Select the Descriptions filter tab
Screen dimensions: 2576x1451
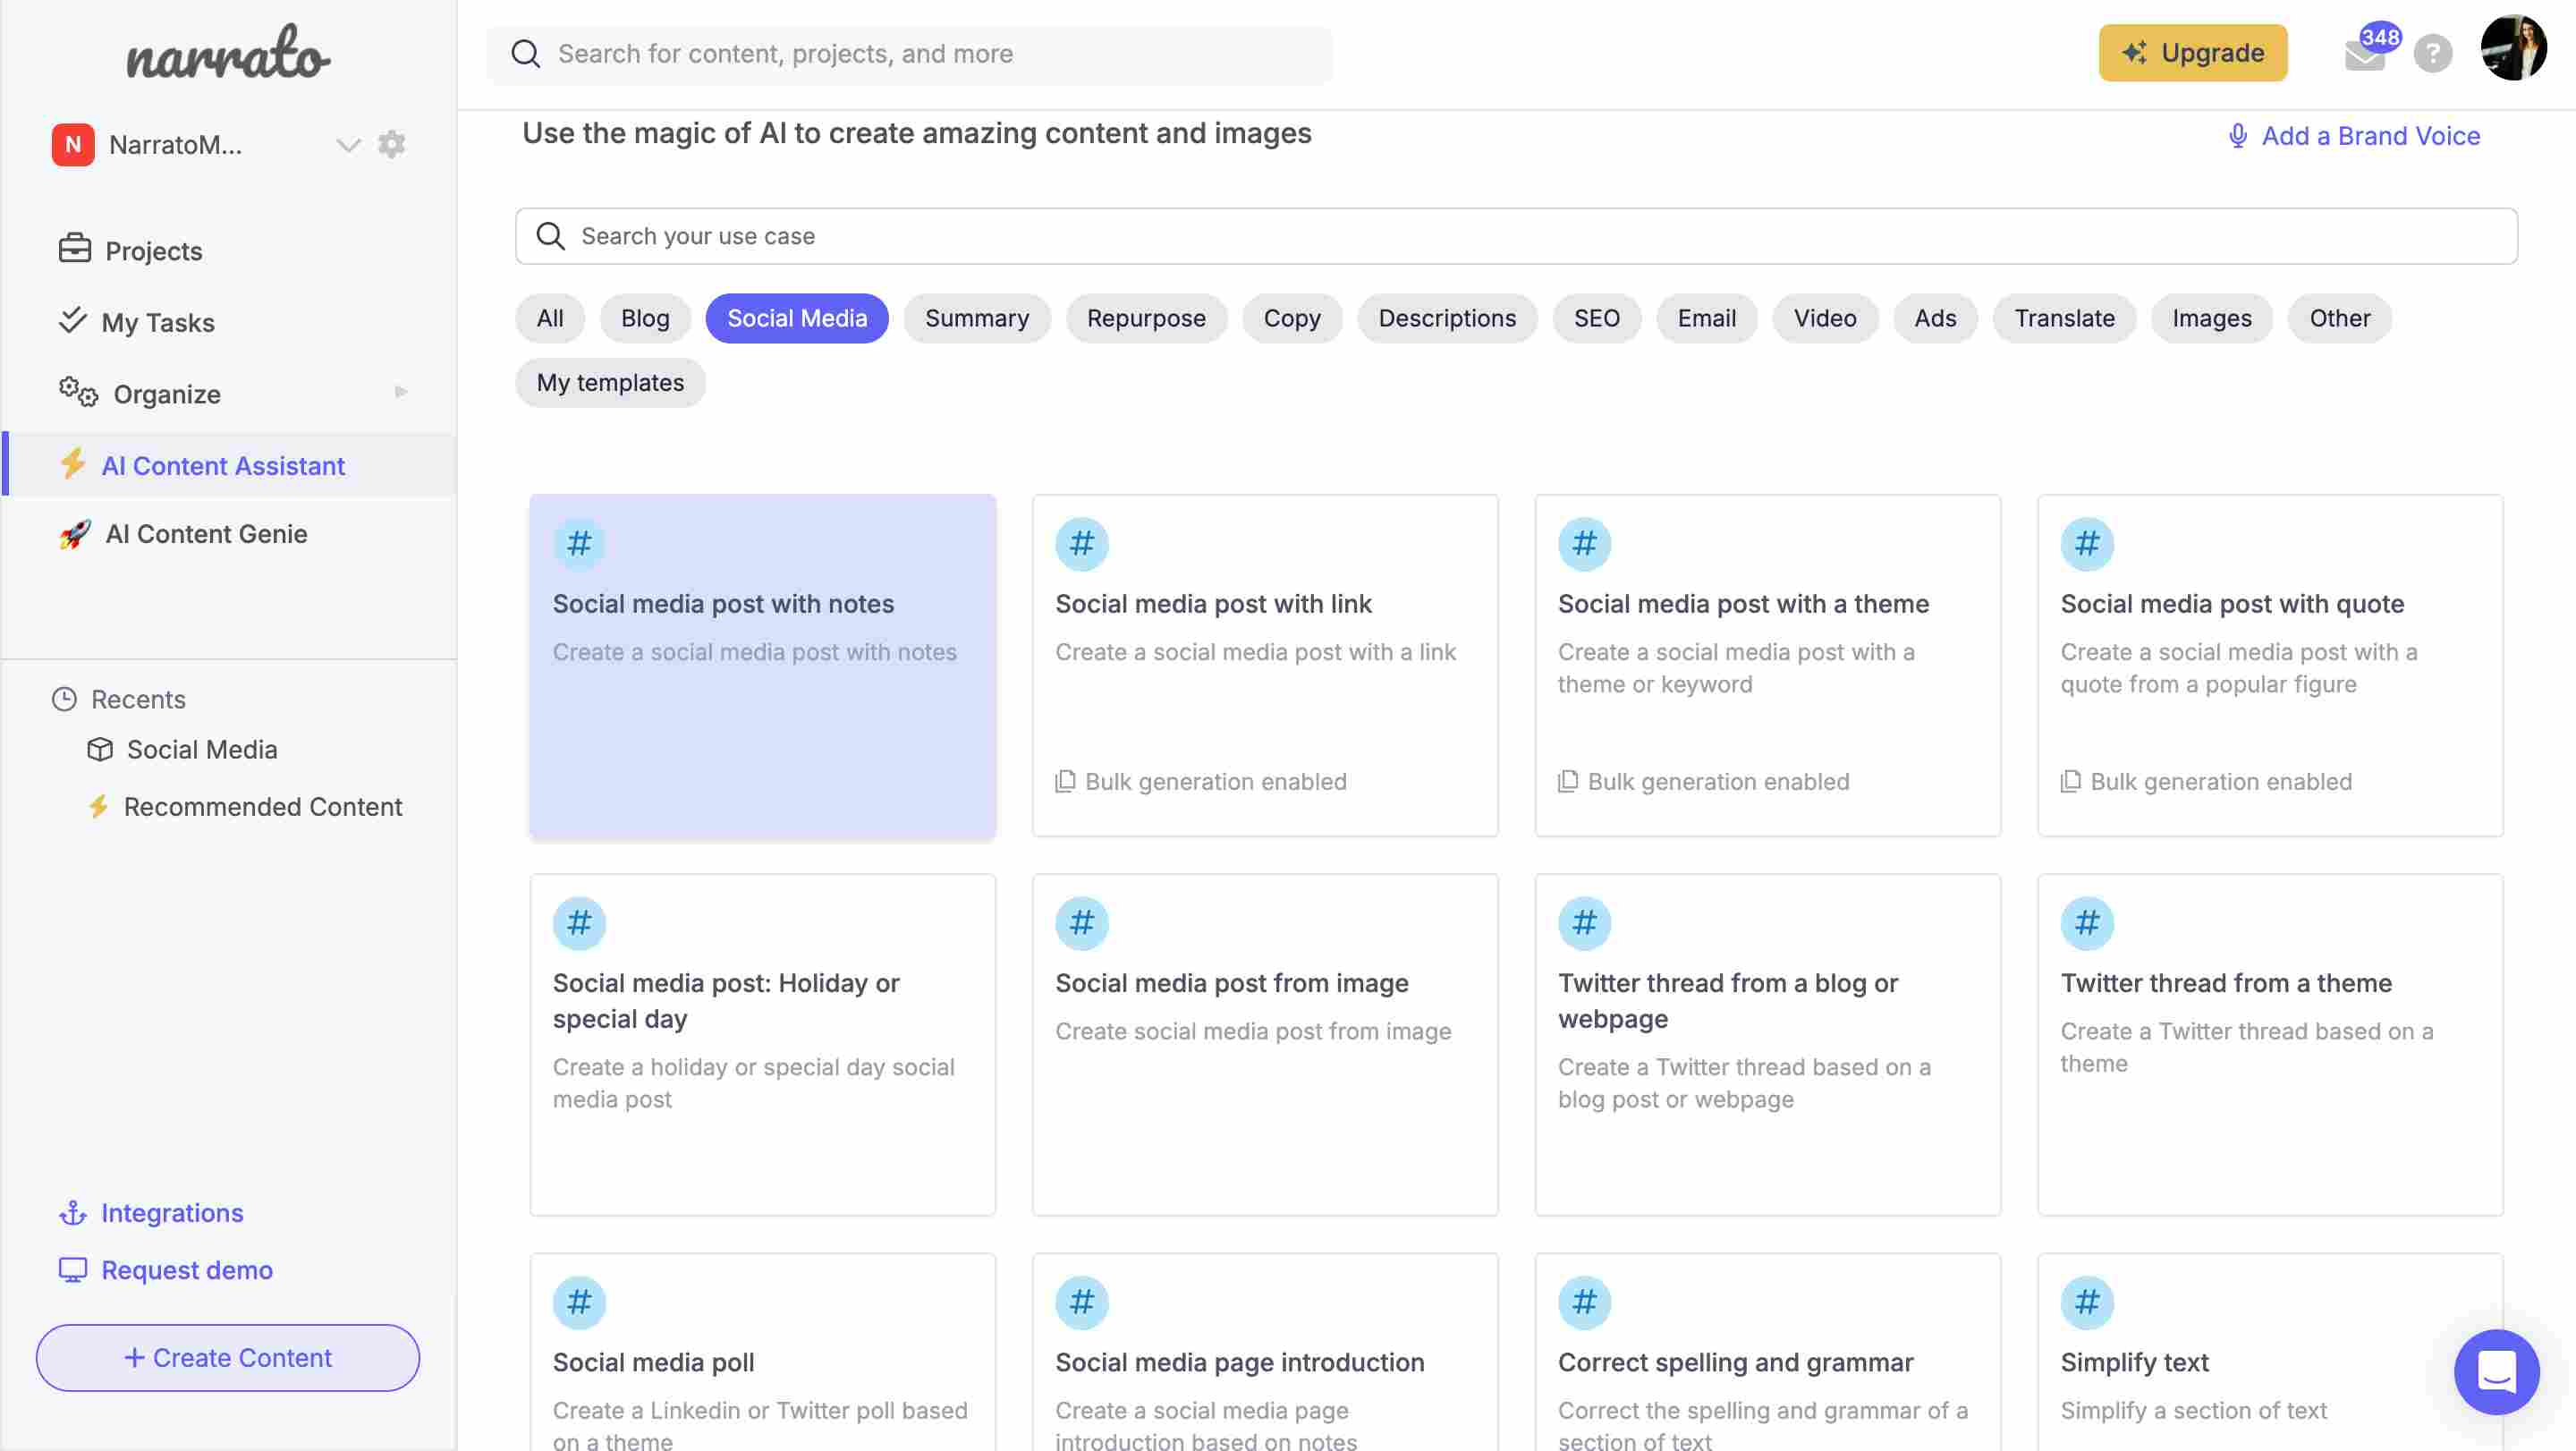[1447, 318]
